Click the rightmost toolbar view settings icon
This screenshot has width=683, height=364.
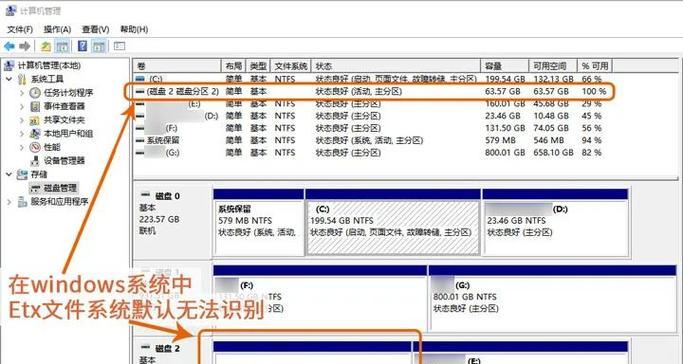pos(119,46)
